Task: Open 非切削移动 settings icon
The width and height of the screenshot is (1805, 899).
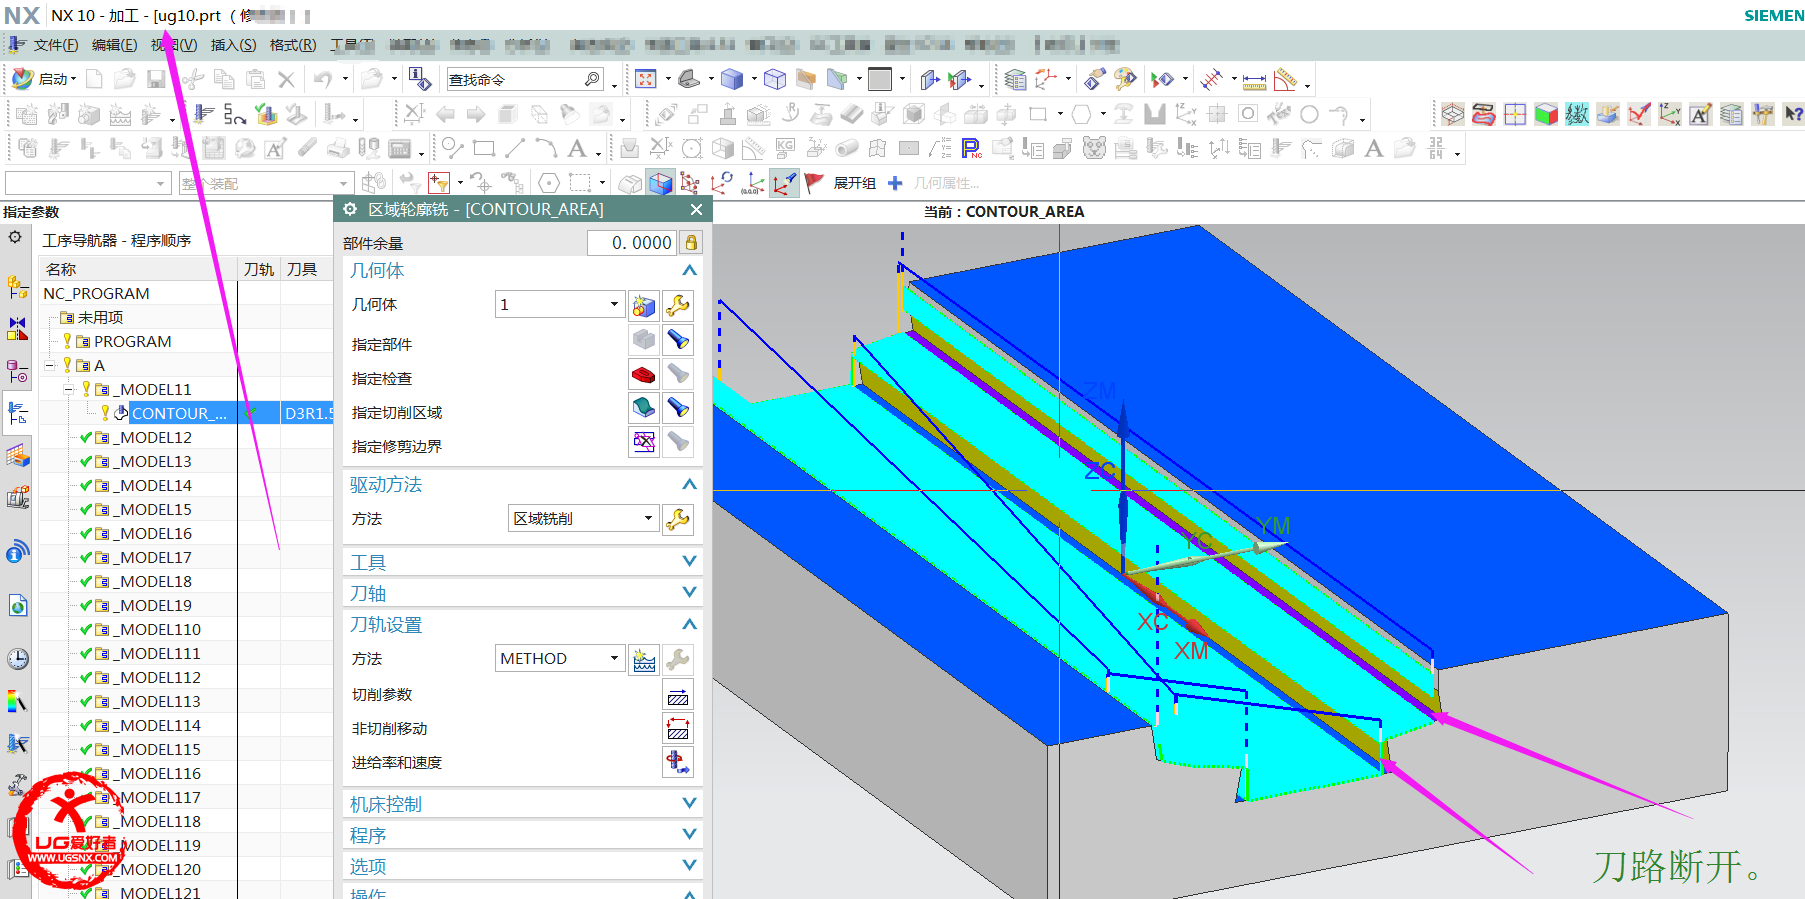Action: coord(678,729)
